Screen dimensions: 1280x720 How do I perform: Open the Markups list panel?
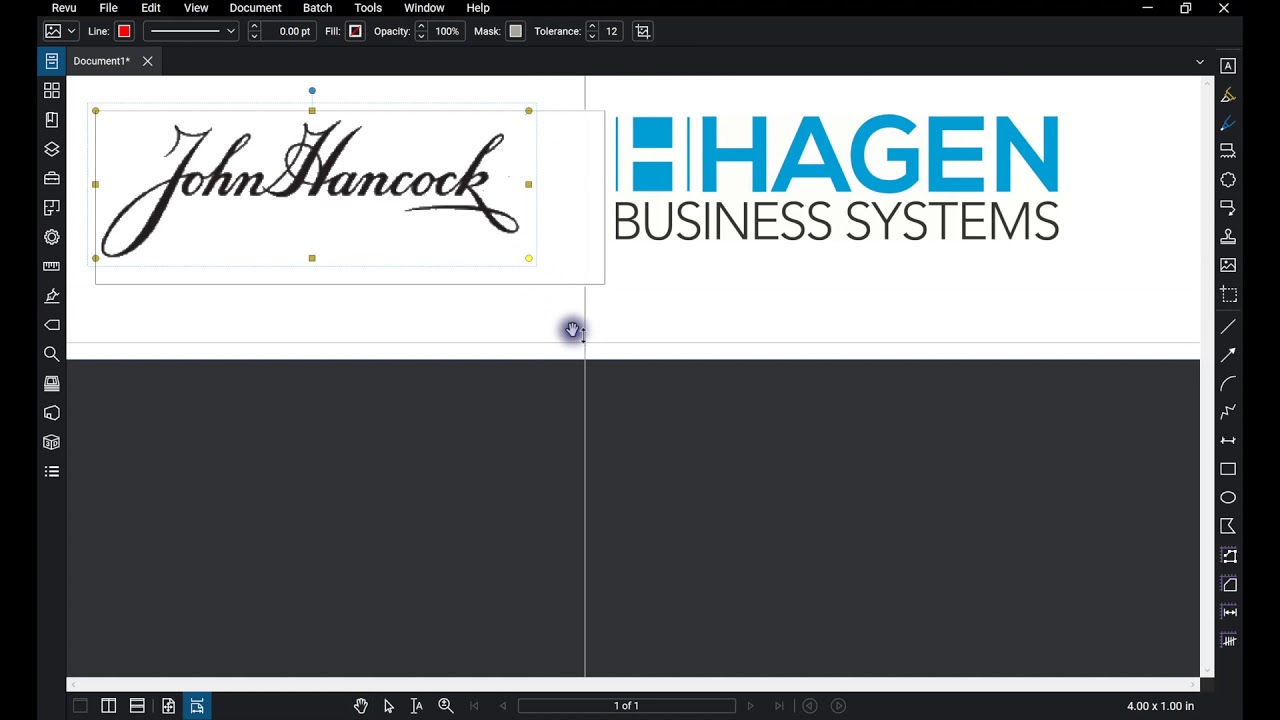point(52,471)
